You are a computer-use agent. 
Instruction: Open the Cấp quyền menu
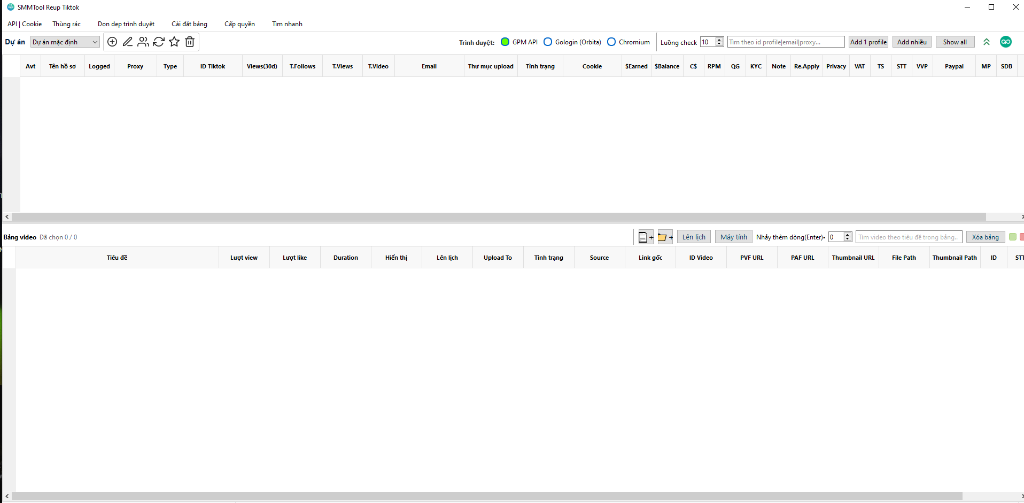pyautogui.click(x=240, y=24)
